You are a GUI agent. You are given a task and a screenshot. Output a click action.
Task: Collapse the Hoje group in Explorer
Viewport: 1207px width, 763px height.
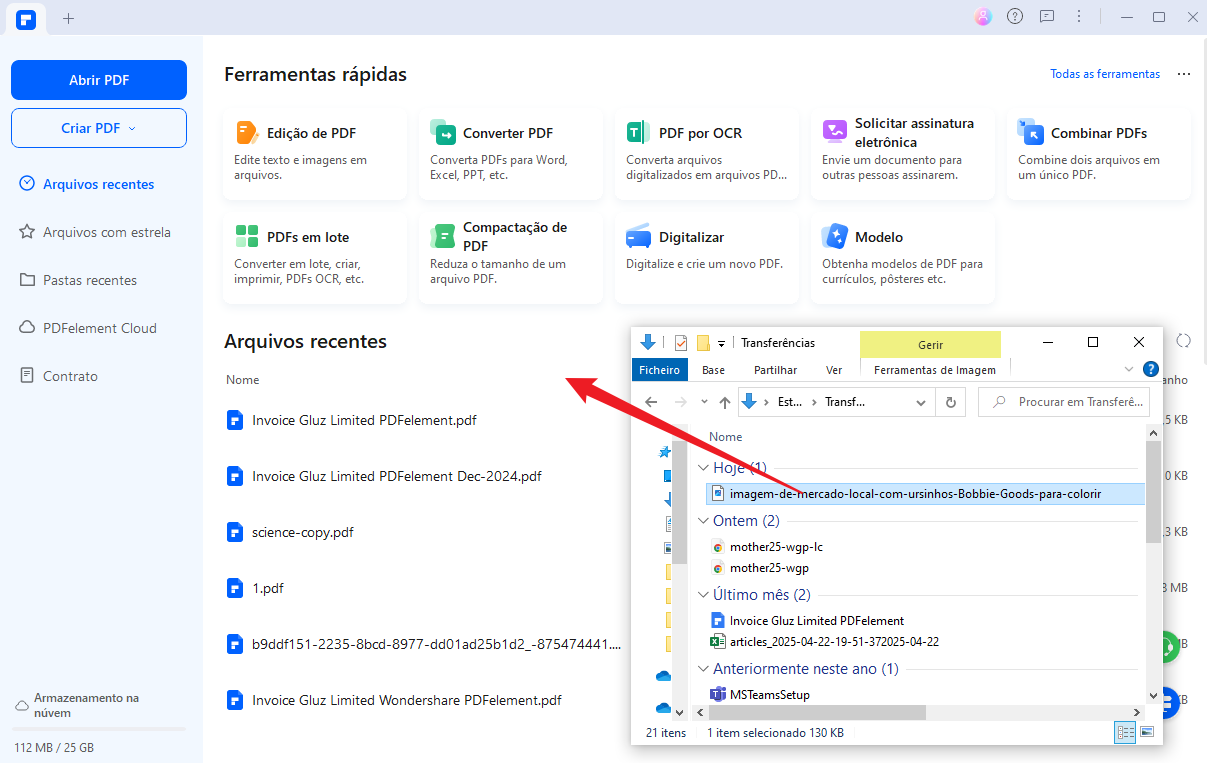(x=703, y=468)
